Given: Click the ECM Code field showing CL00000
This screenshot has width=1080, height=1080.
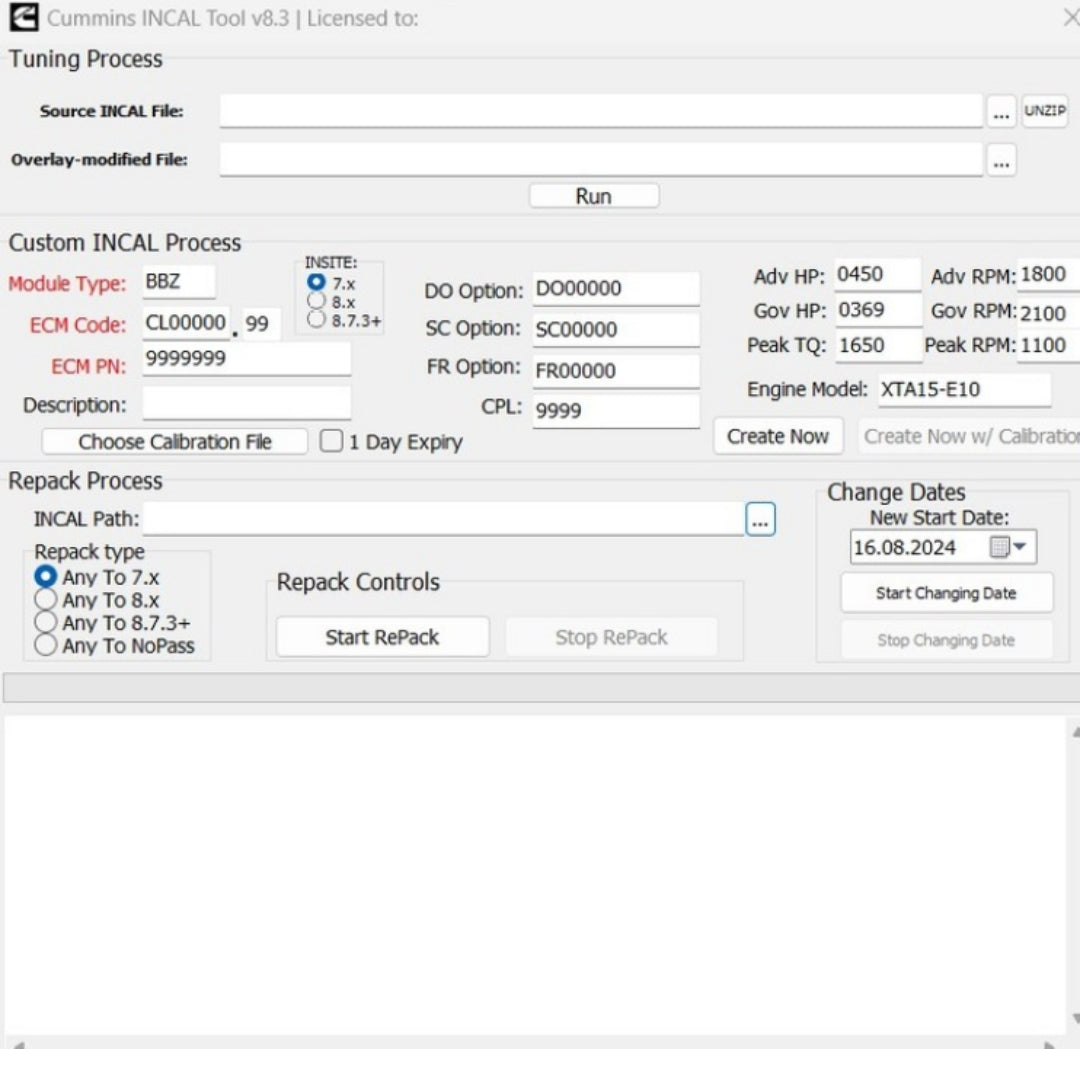Looking at the screenshot, I should (x=186, y=323).
